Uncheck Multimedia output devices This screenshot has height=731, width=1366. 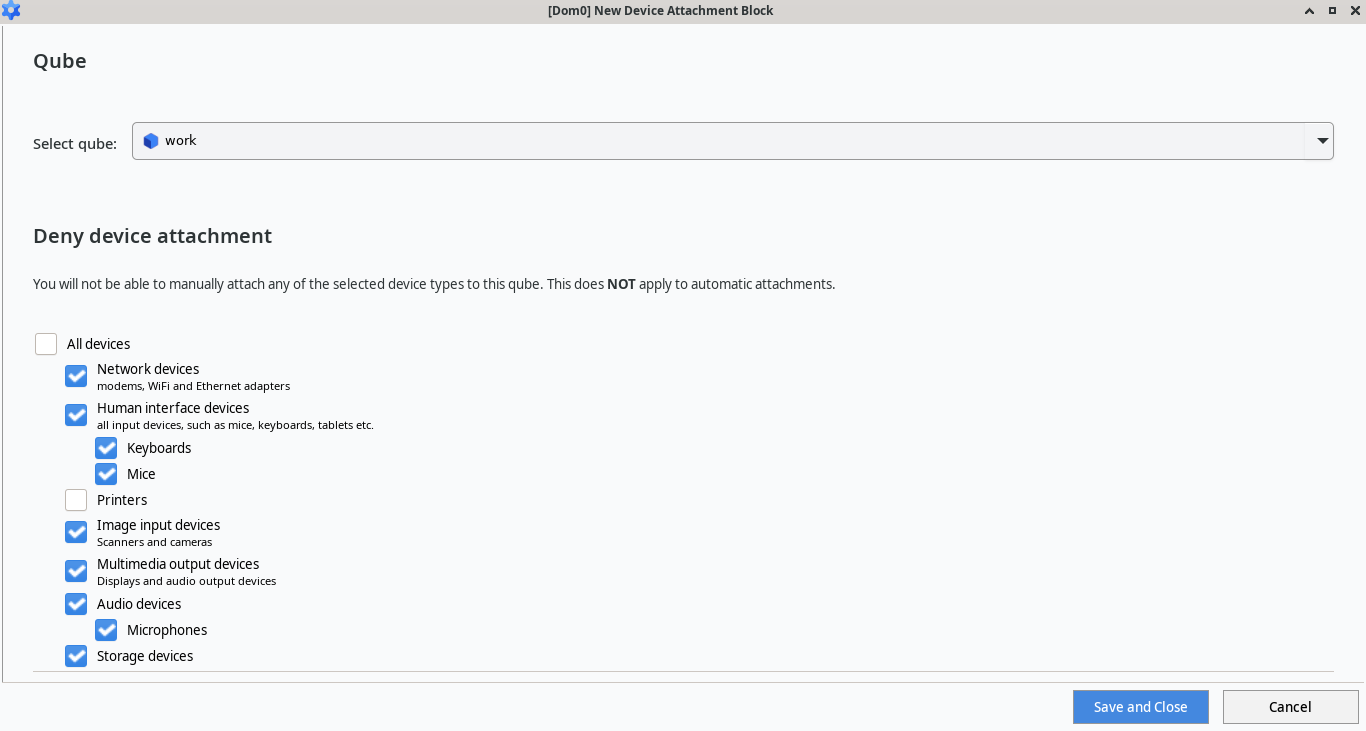[76, 570]
